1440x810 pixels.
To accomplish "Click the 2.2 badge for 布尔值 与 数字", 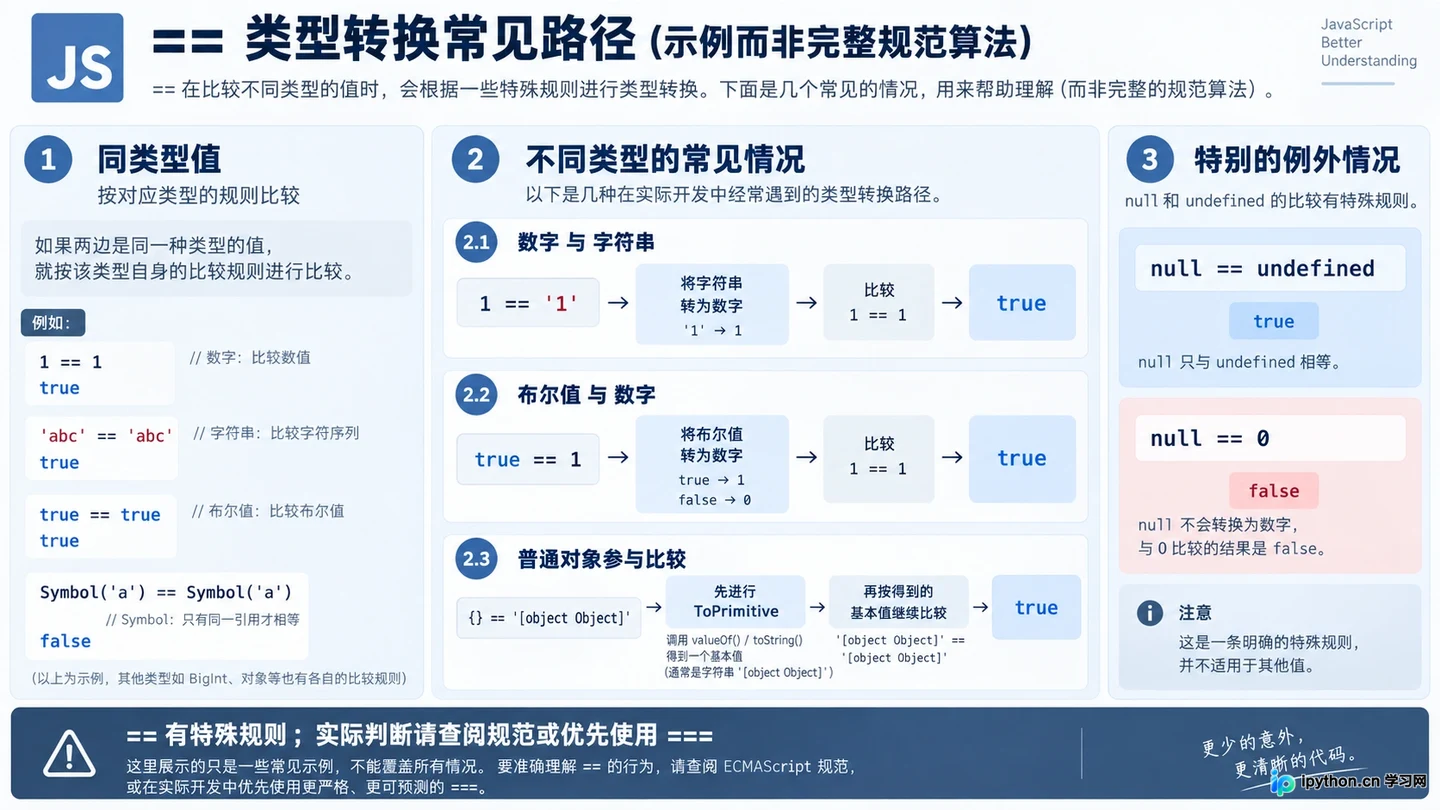I will tap(476, 395).
